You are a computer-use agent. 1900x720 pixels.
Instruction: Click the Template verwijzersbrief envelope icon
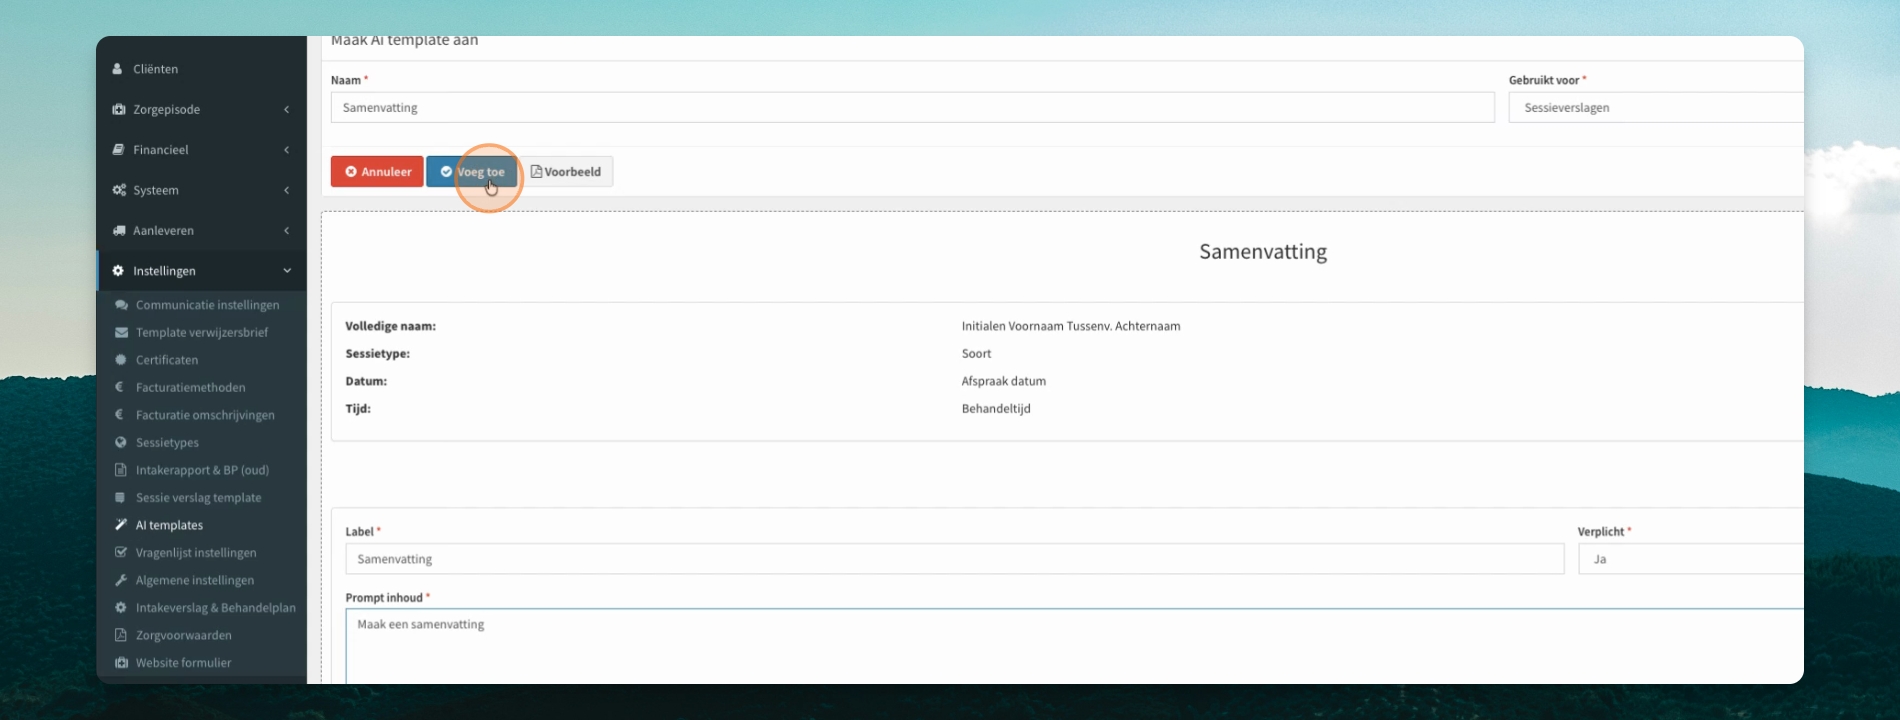click(x=121, y=332)
